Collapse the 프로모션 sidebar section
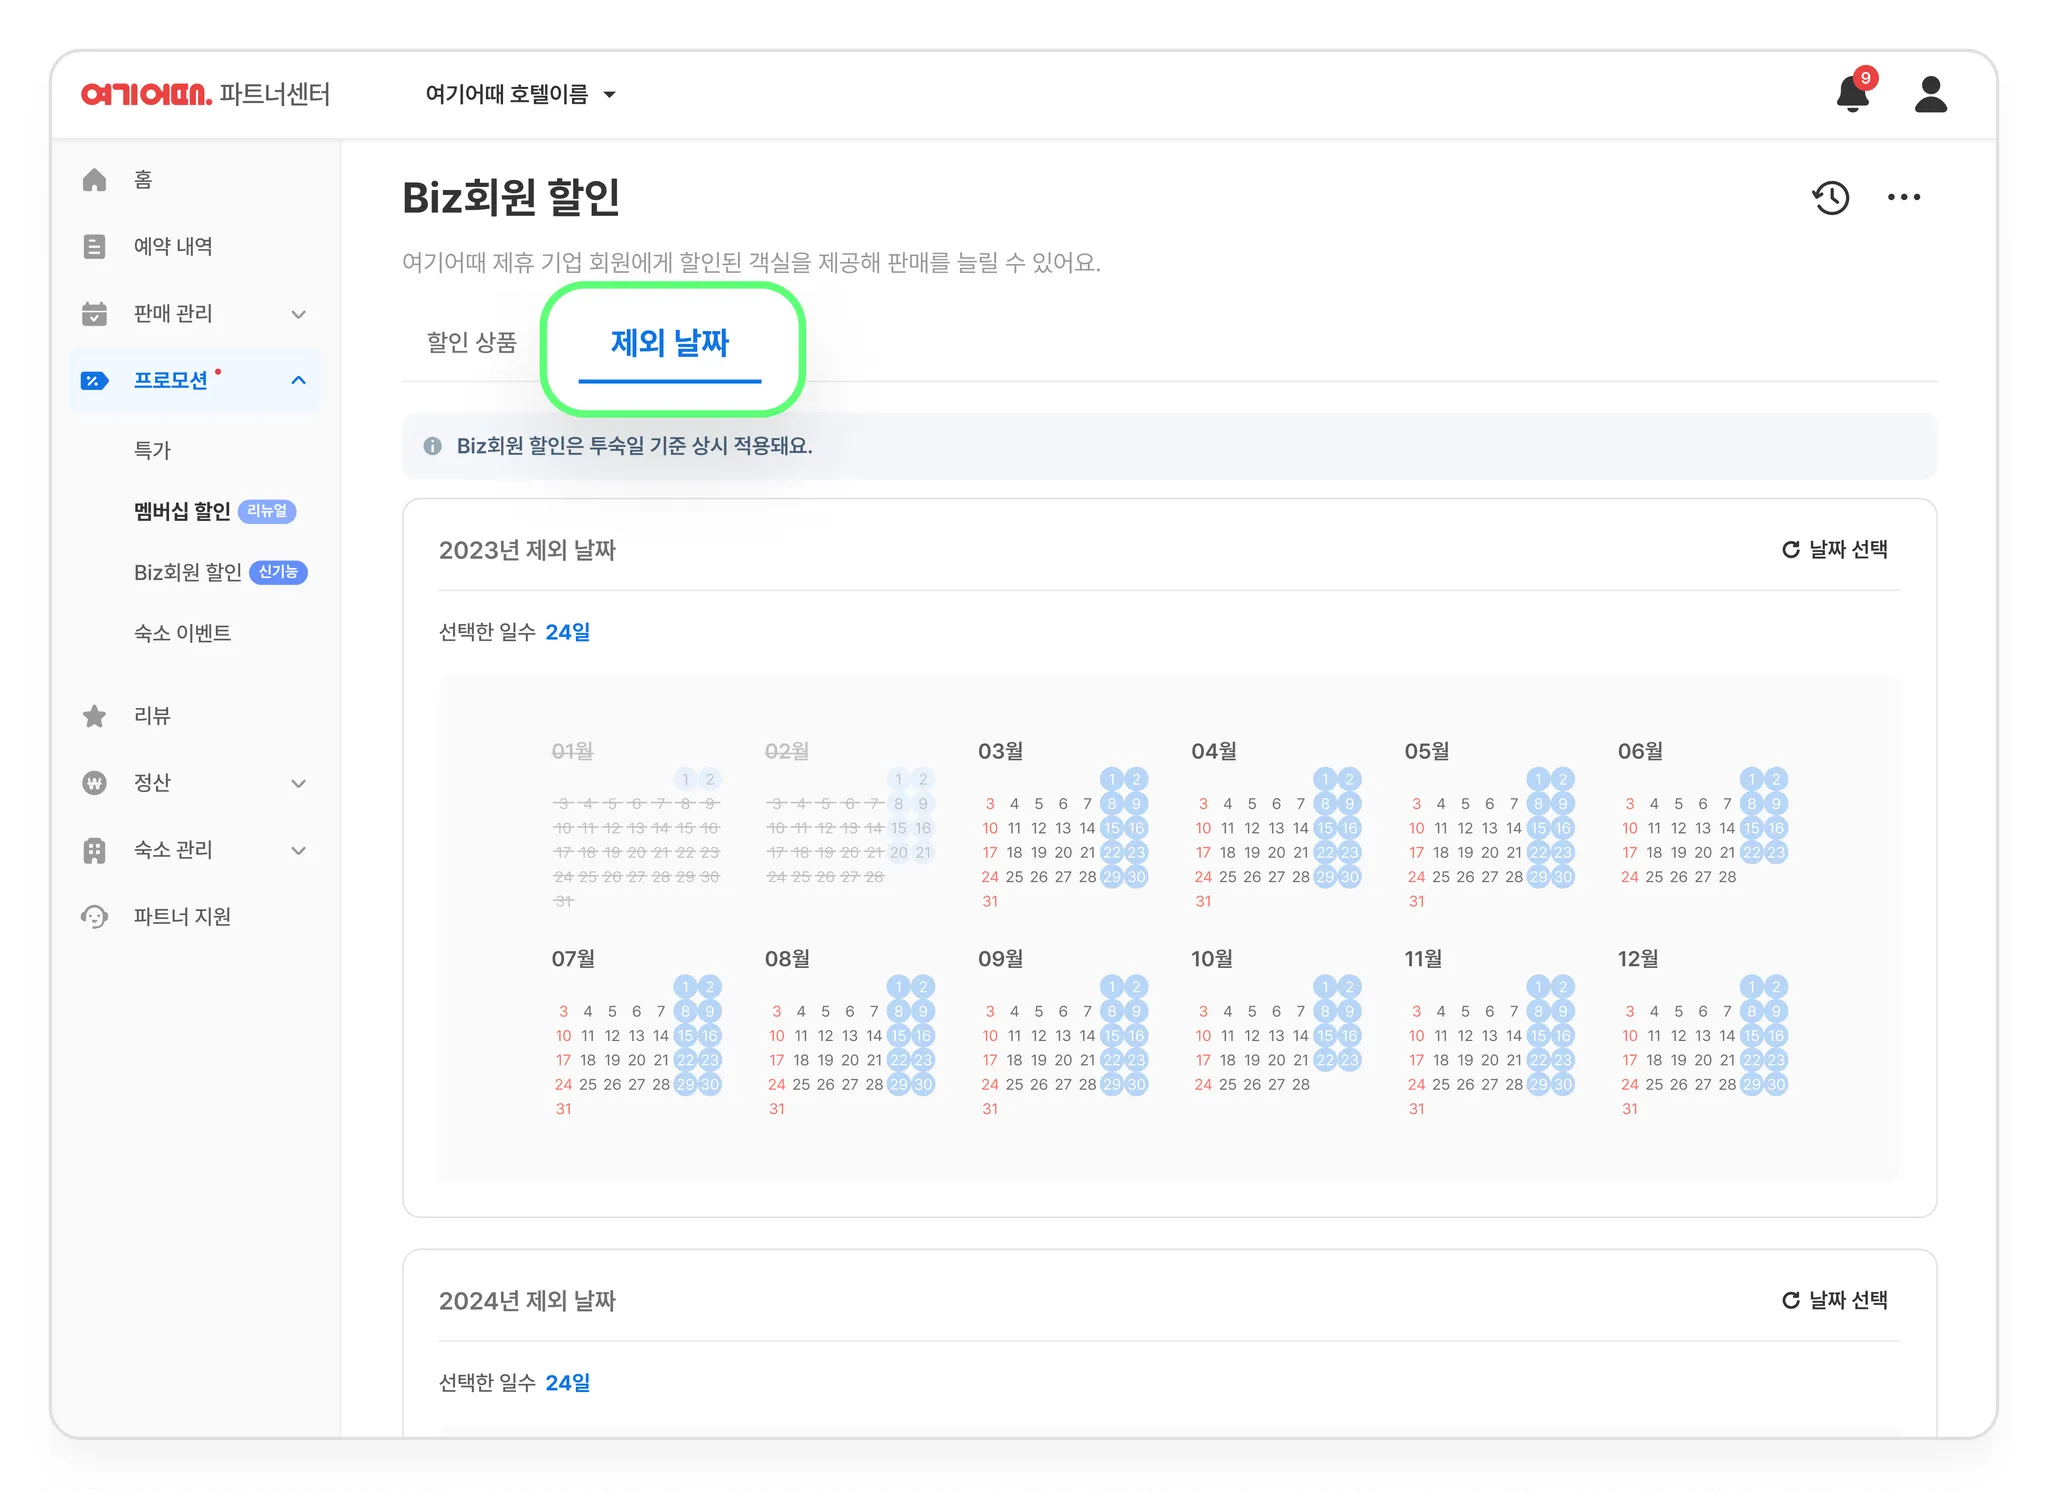2048x1505 pixels. tap(298, 380)
